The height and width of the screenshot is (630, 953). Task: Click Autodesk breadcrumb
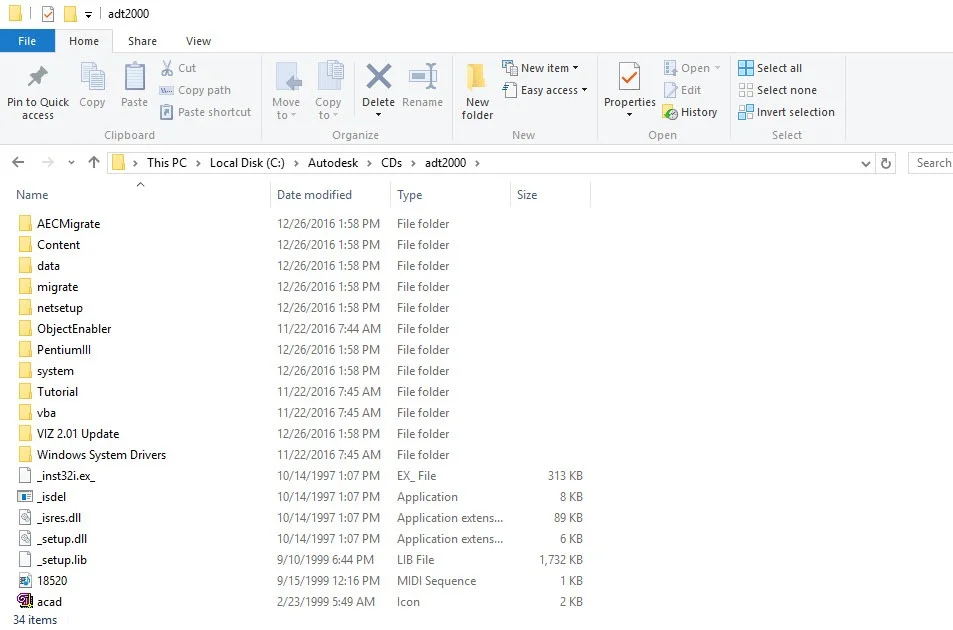[x=333, y=163]
